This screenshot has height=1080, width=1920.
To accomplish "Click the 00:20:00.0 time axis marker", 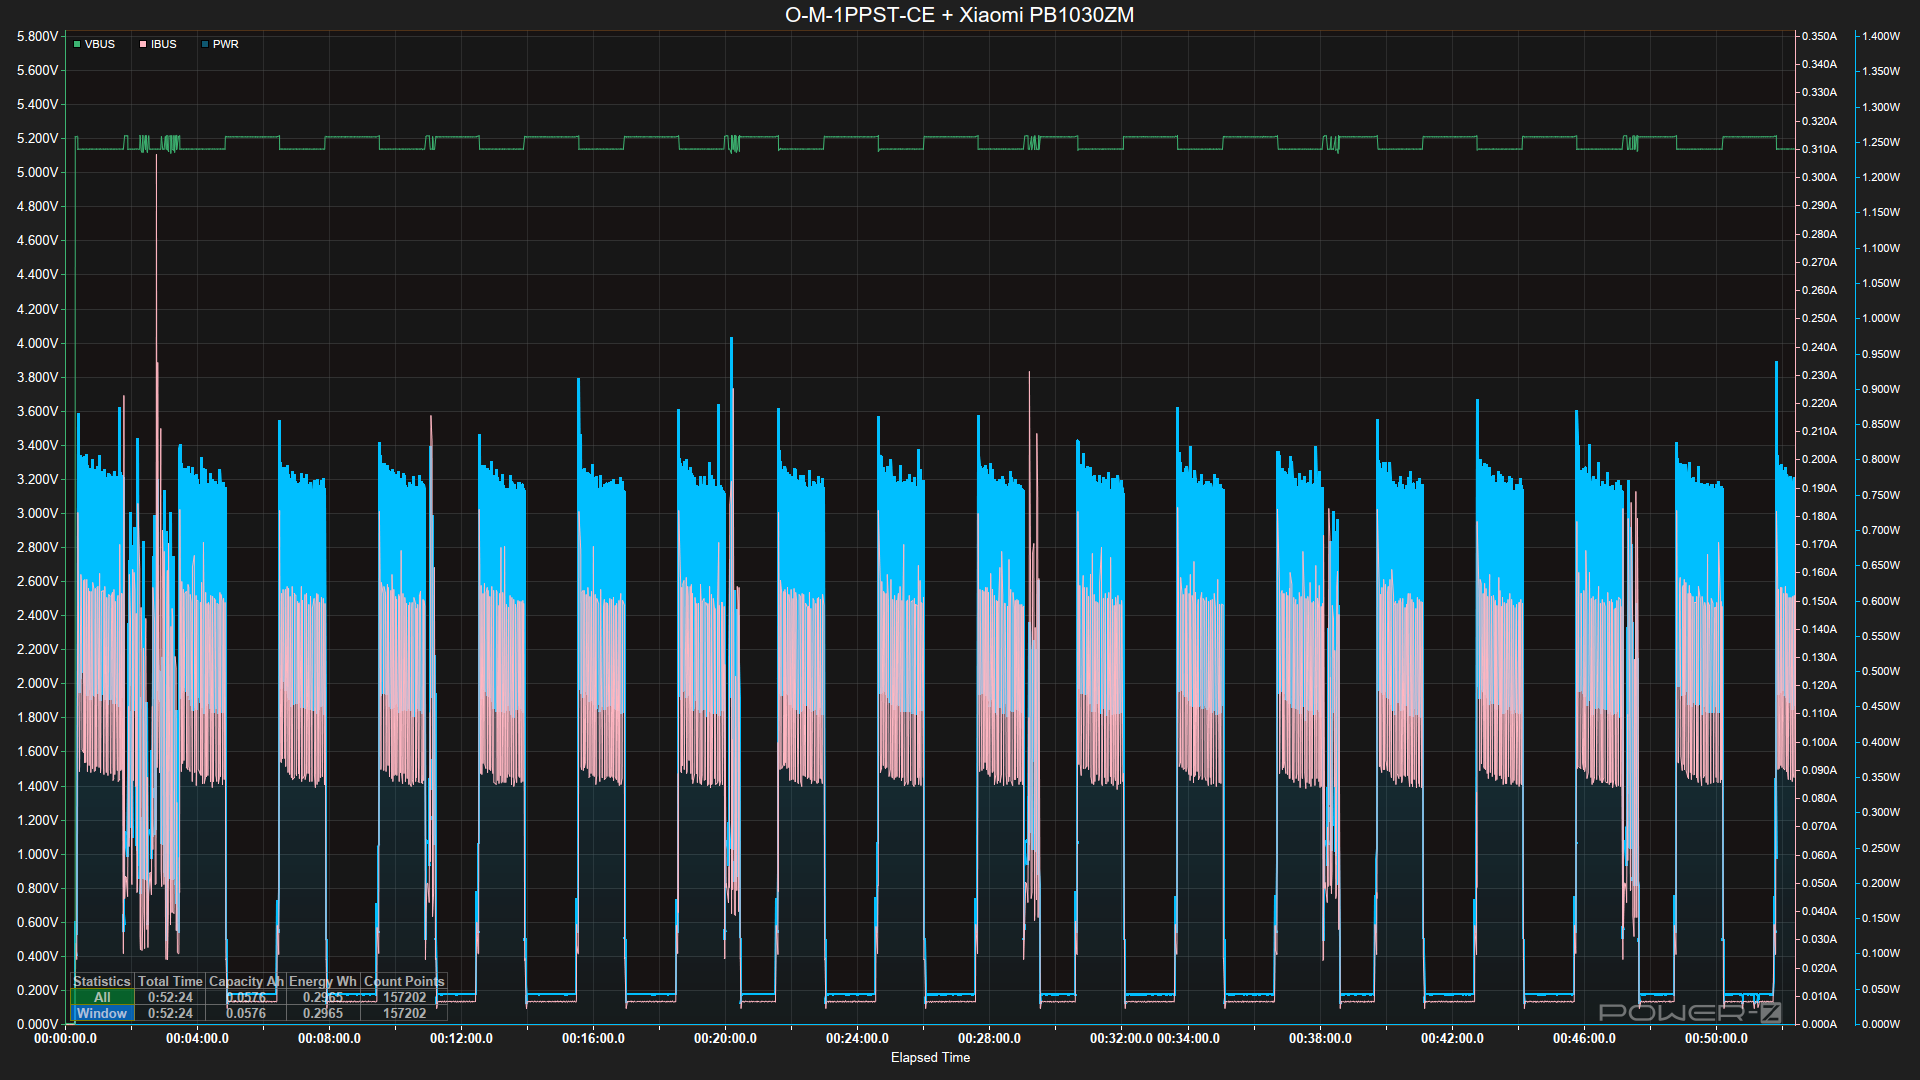I will coord(725,1038).
